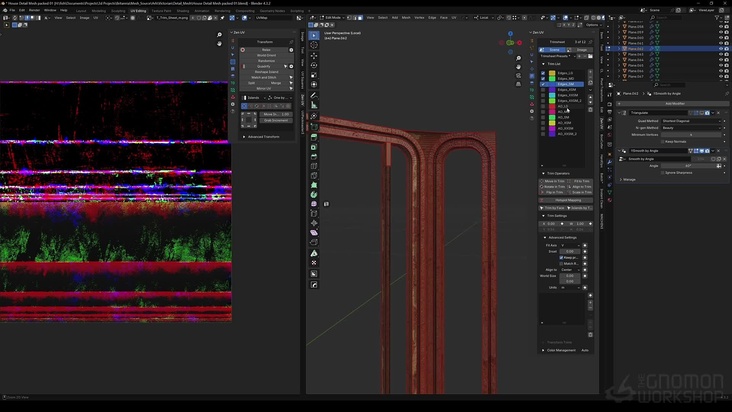The image size is (732, 412).
Task: Click the zoom magnifier icon in UV editor
Action: pyautogui.click(x=220, y=36)
